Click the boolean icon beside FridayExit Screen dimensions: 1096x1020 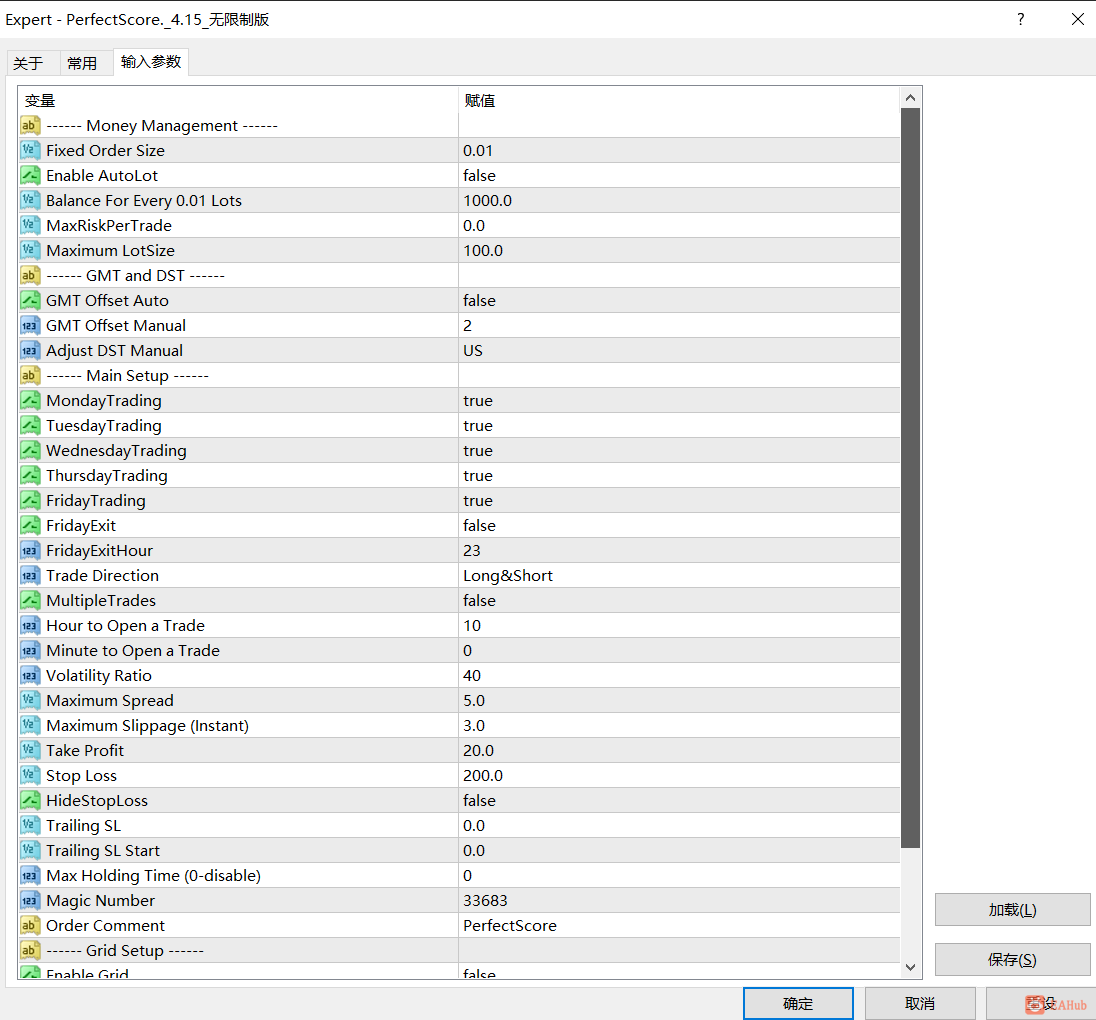[30, 526]
